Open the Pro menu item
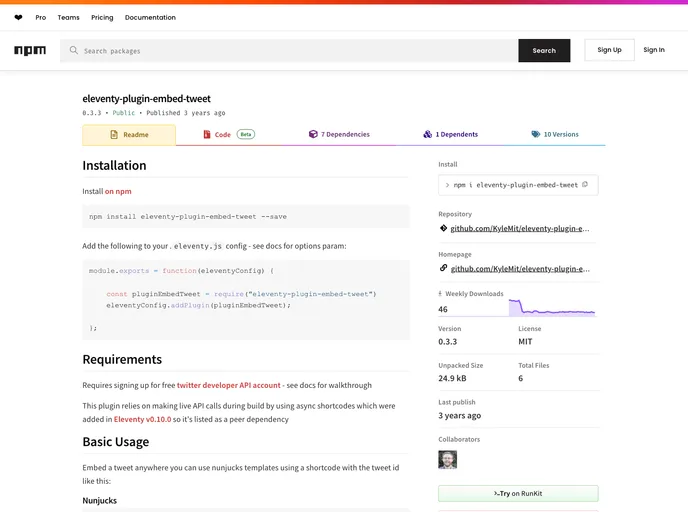This screenshot has height=512, width=688. click(41, 18)
